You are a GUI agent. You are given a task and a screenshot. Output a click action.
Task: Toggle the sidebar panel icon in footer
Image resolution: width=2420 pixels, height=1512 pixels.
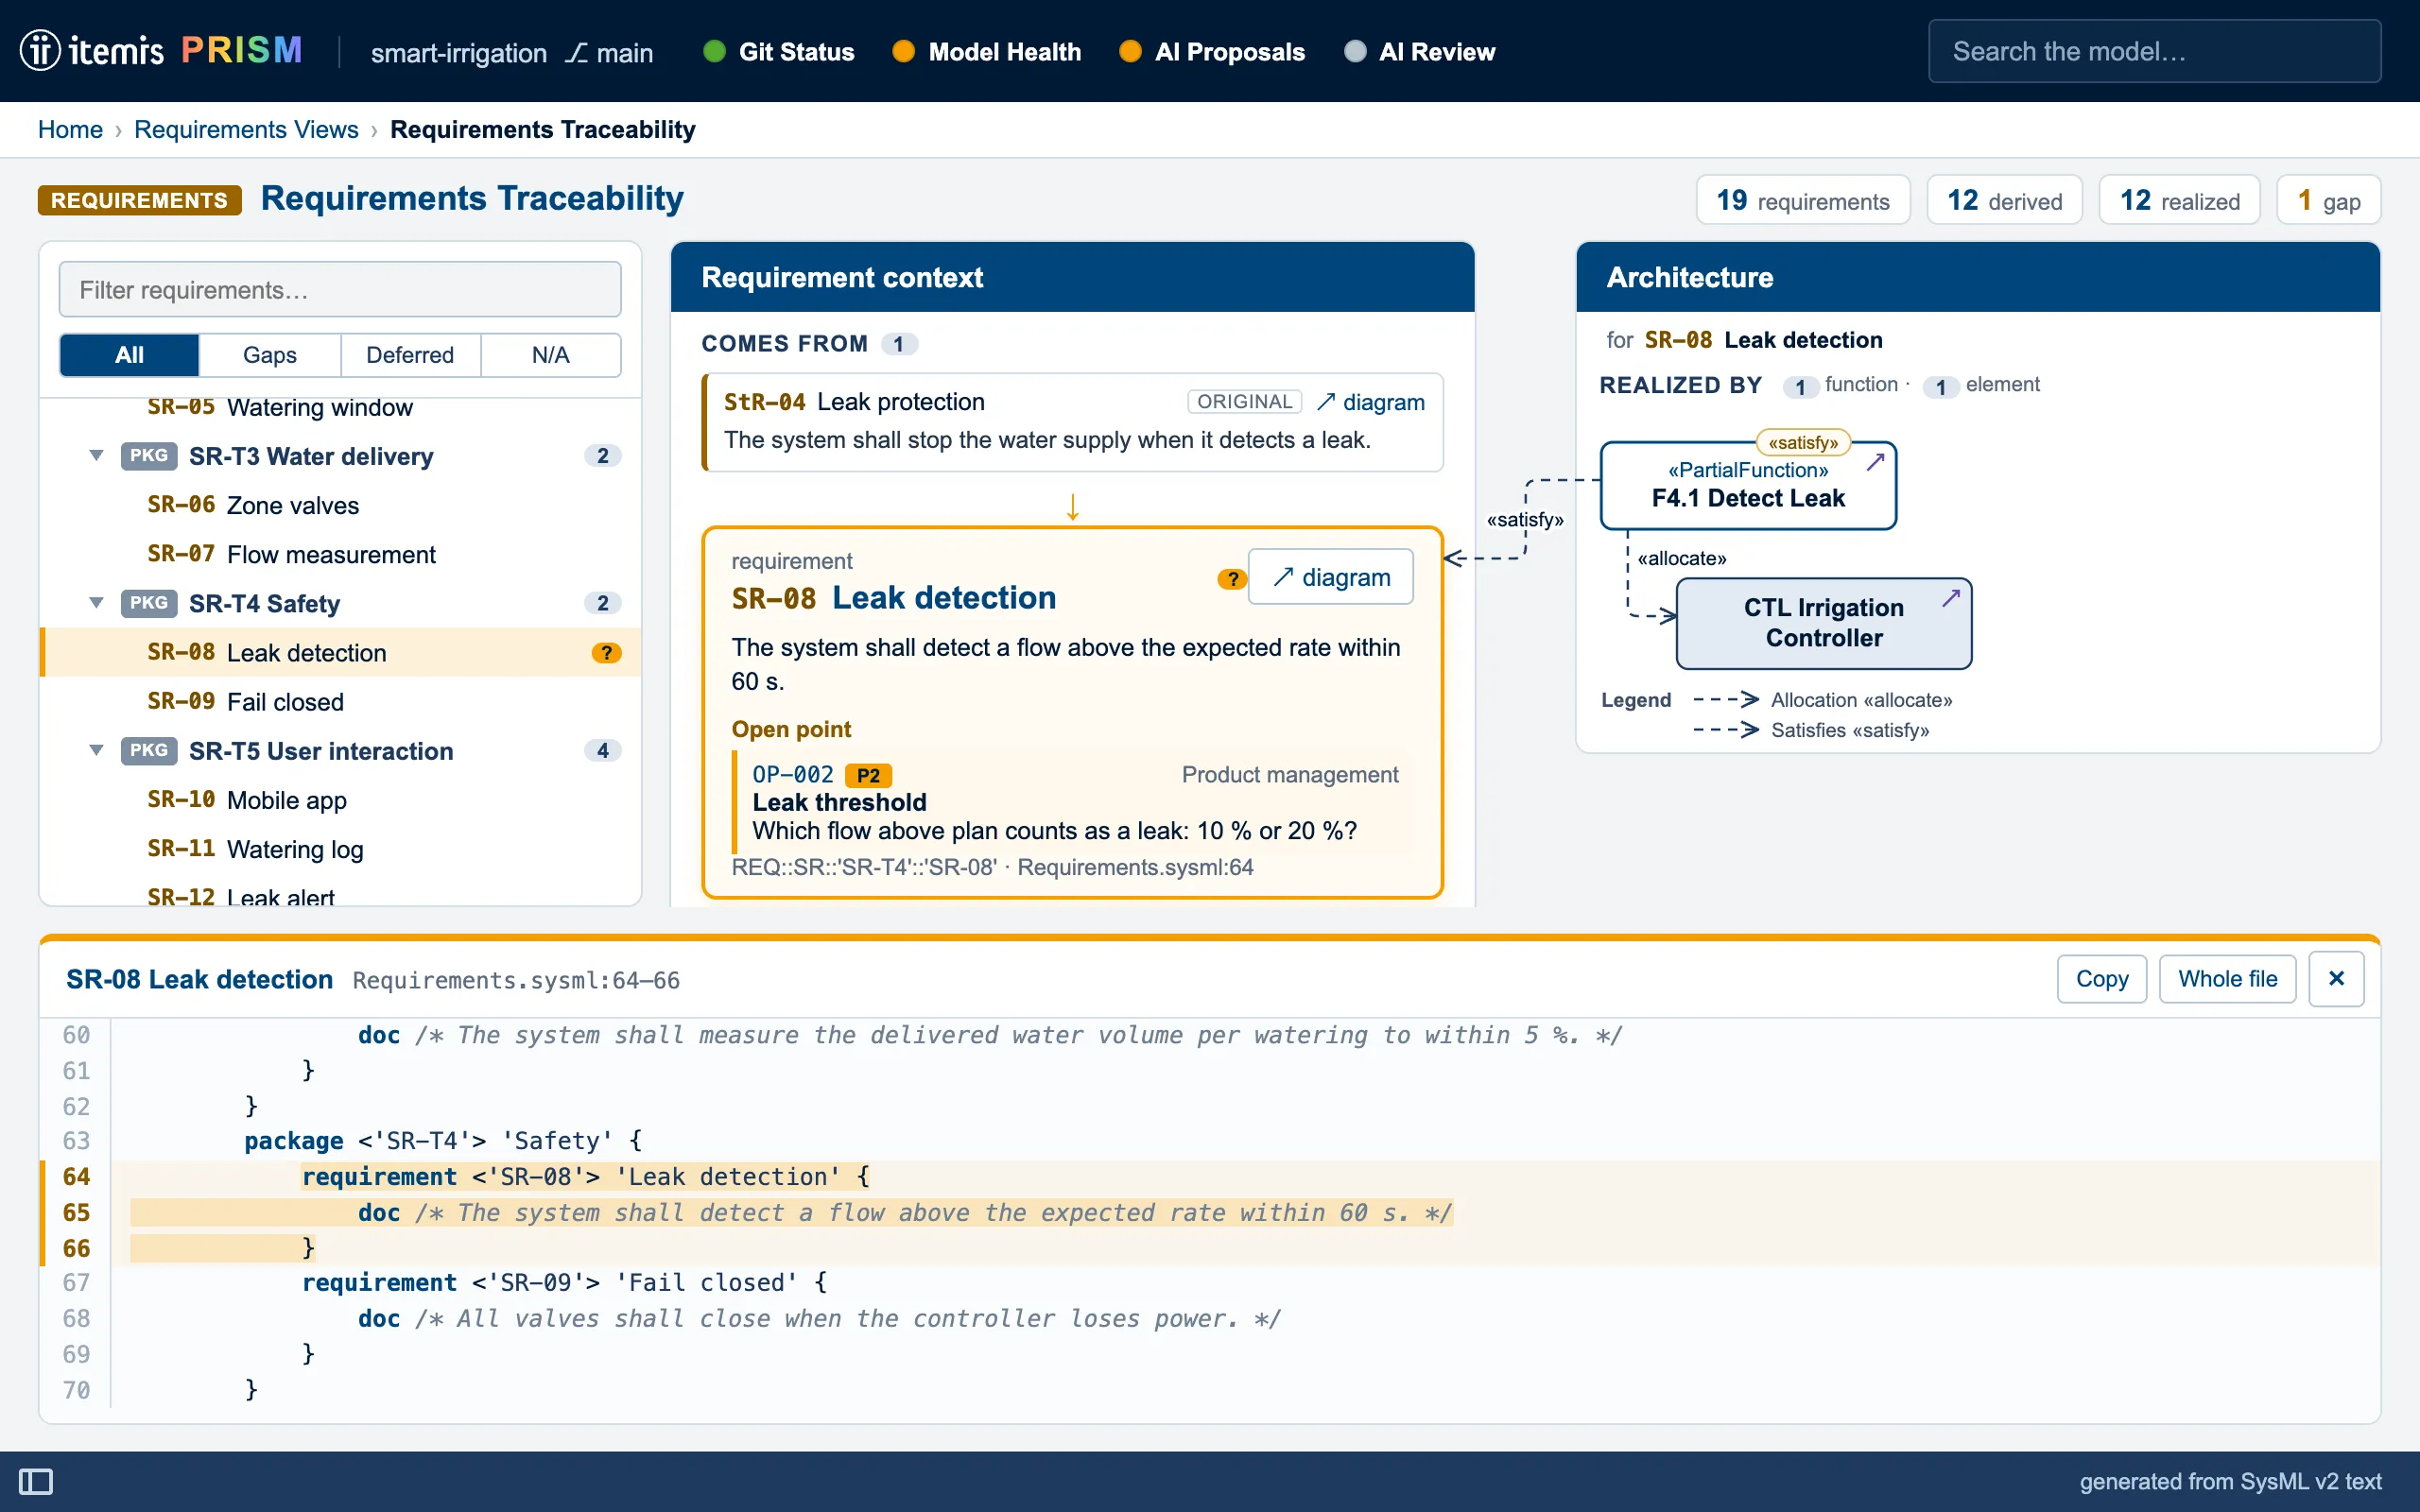coord(36,1481)
